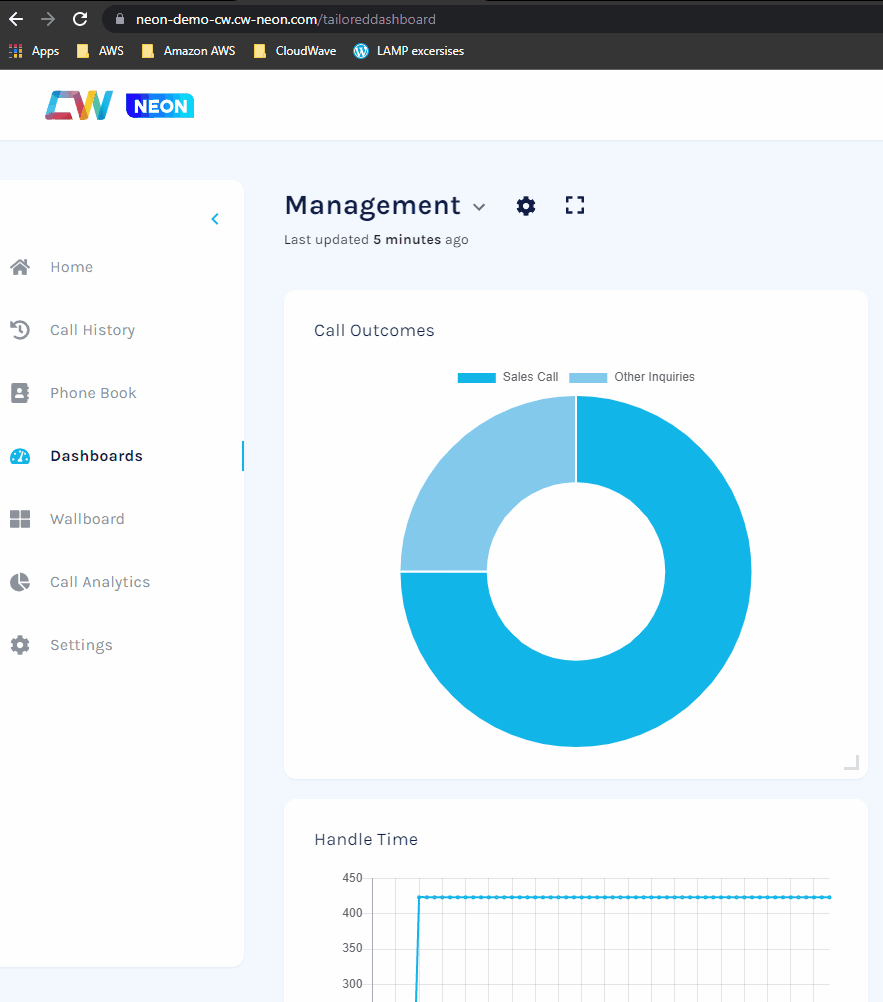The height and width of the screenshot is (1002, 883).
Task: Click the Call Outcomes widget resize handle
Action: point(851,762)
